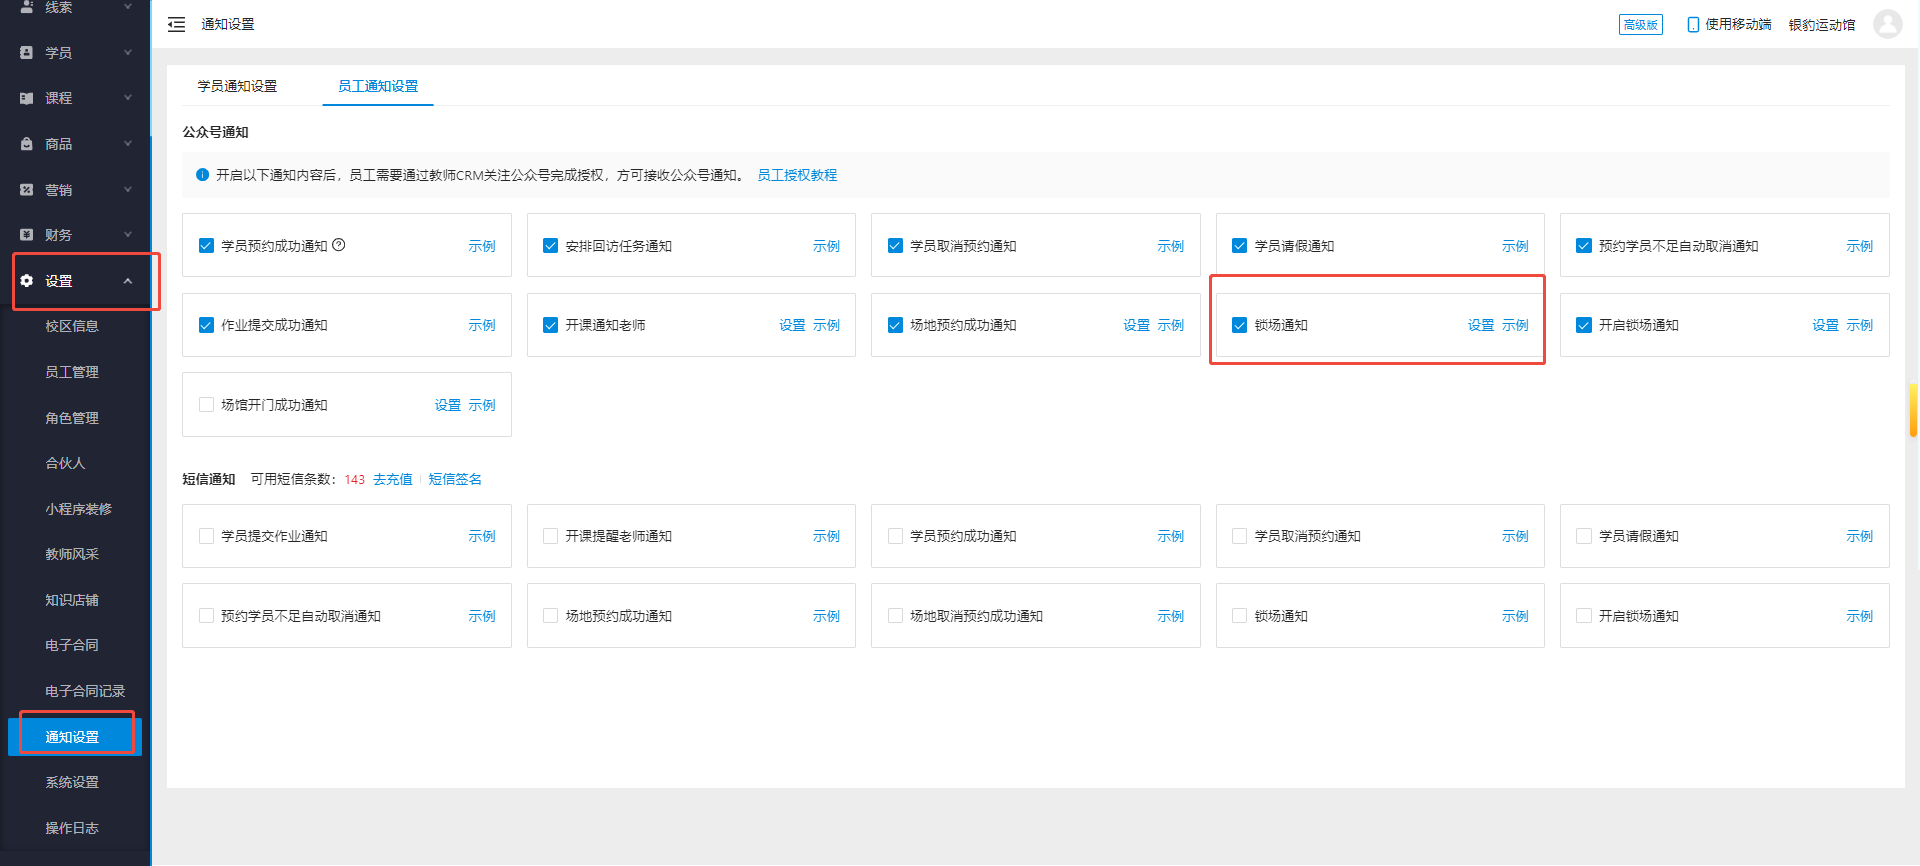Expand the 课程 sidebar menu chevron
Viewport: 1920px width, 866px height.
click(x=128, y=98)
